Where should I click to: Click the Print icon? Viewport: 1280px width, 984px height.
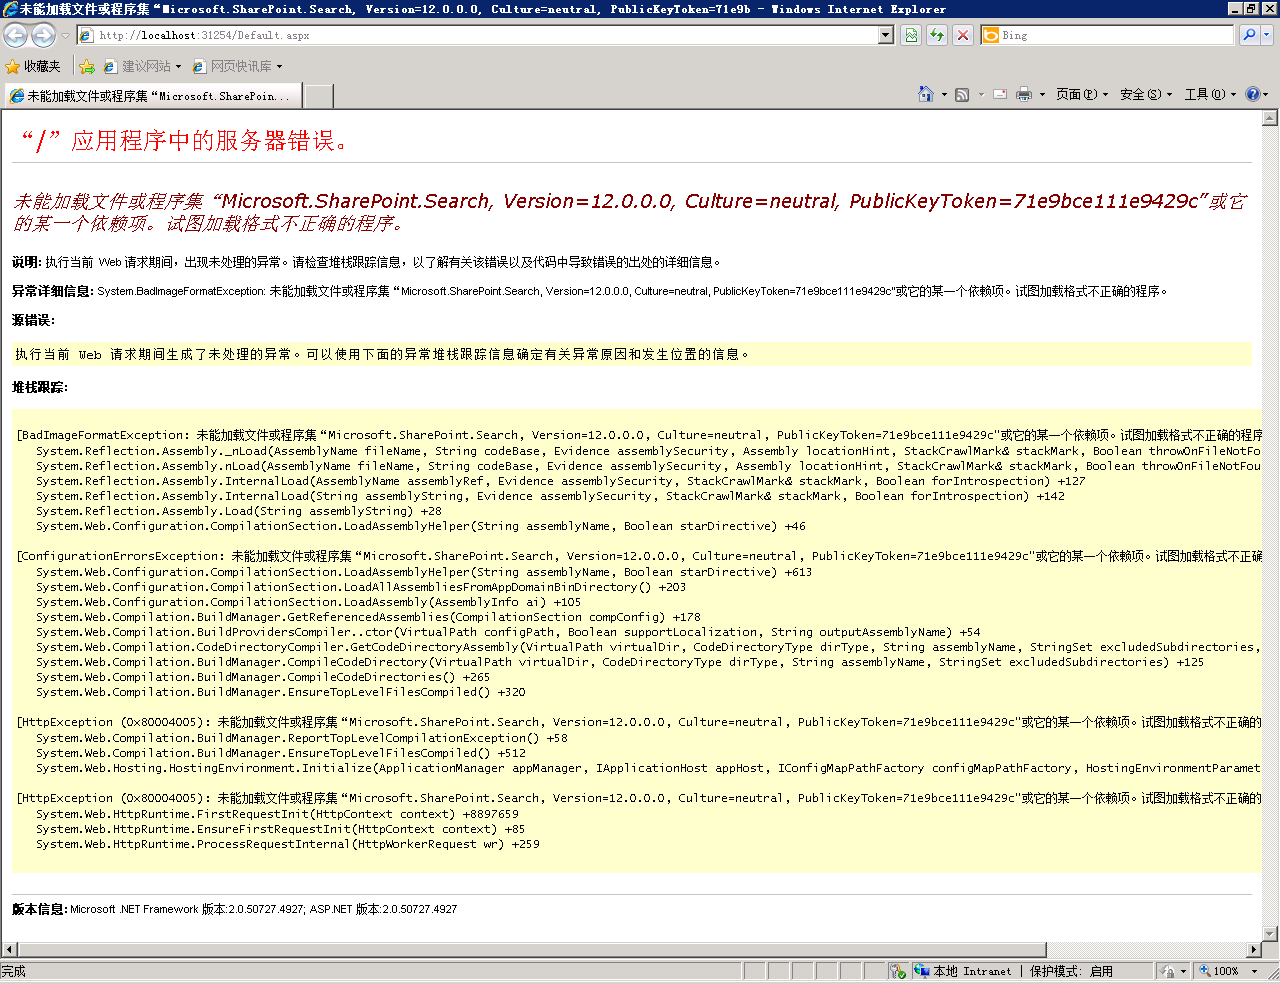(x=1024, y=94)
